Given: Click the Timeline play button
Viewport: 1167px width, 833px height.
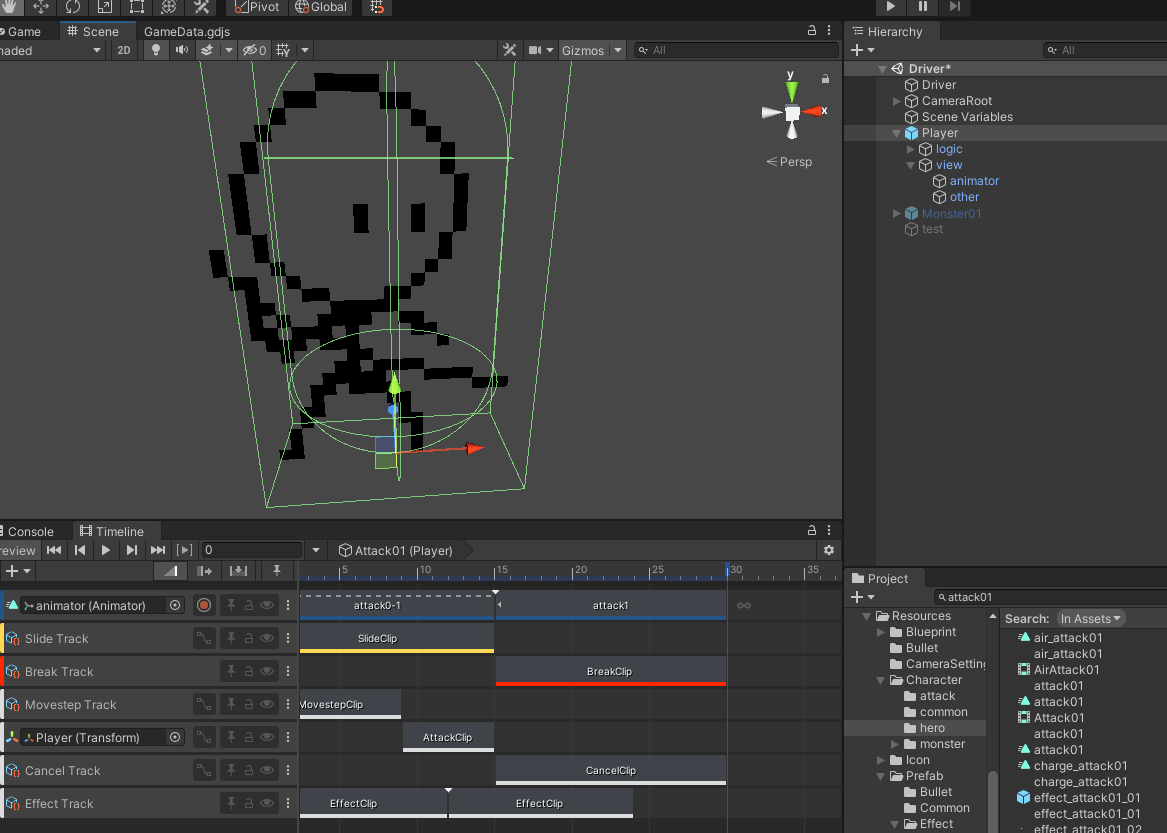Looking at the screenshot, I should [x=106, y=550].
